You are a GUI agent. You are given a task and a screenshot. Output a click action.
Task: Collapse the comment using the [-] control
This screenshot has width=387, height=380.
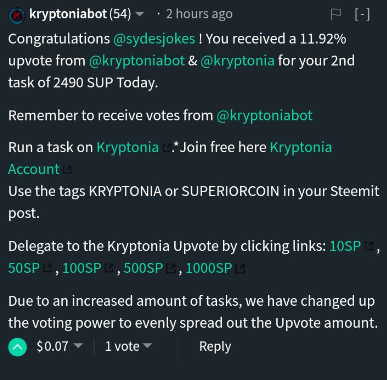point(362,14)
